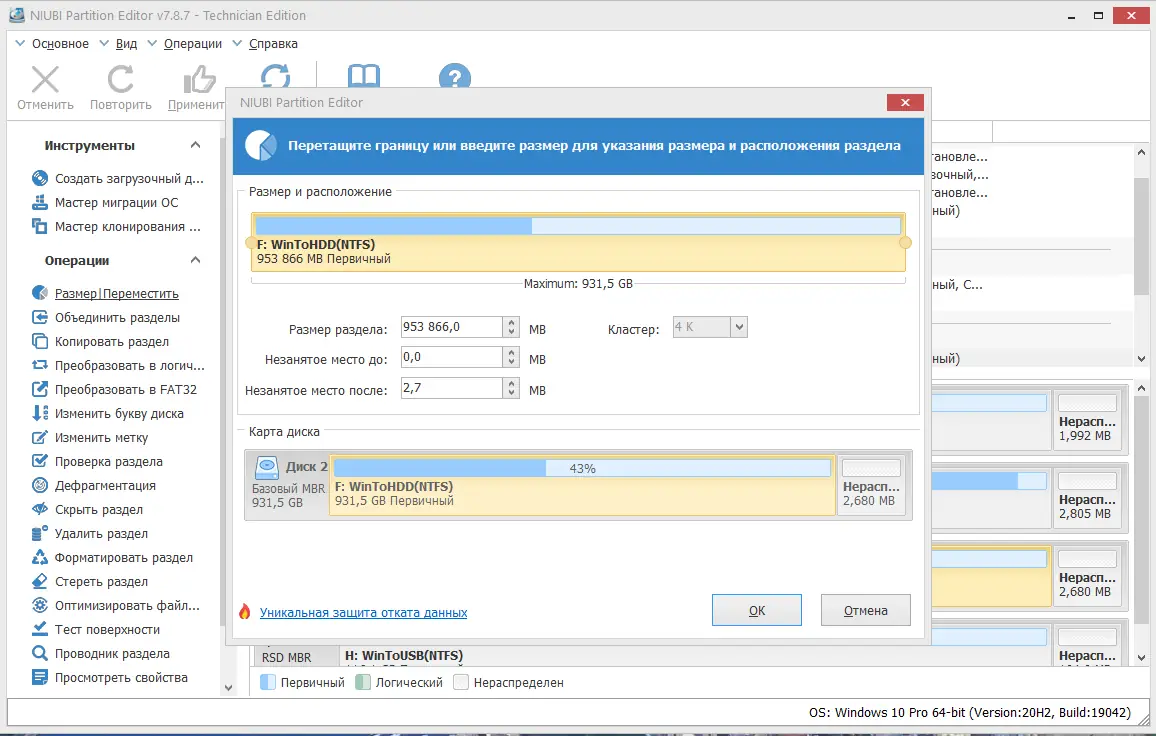The height and width of the screenshot is (736, 1156).
Task: Click the Стереть раздел eraser icon
Action: (x=40, y=581)
